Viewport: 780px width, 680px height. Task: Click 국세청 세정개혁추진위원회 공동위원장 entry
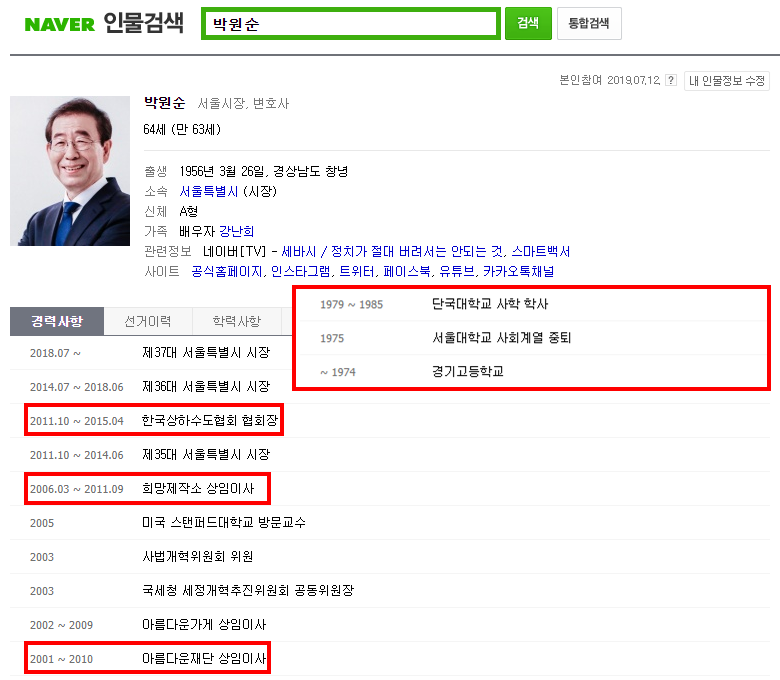tap(248, 590)
